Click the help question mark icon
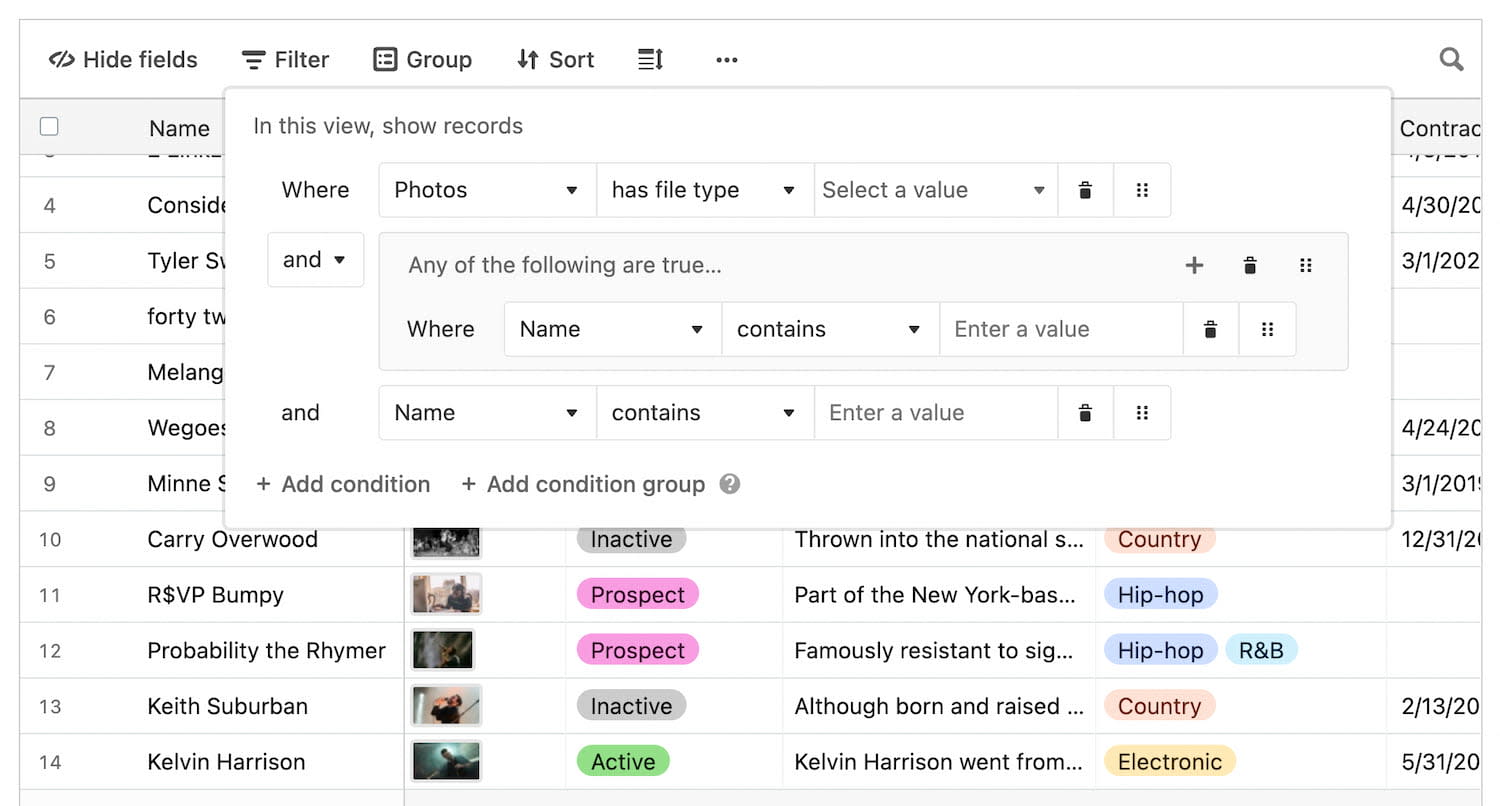Viewport: 1500px width, 806px height. click(x=729, y=484)
